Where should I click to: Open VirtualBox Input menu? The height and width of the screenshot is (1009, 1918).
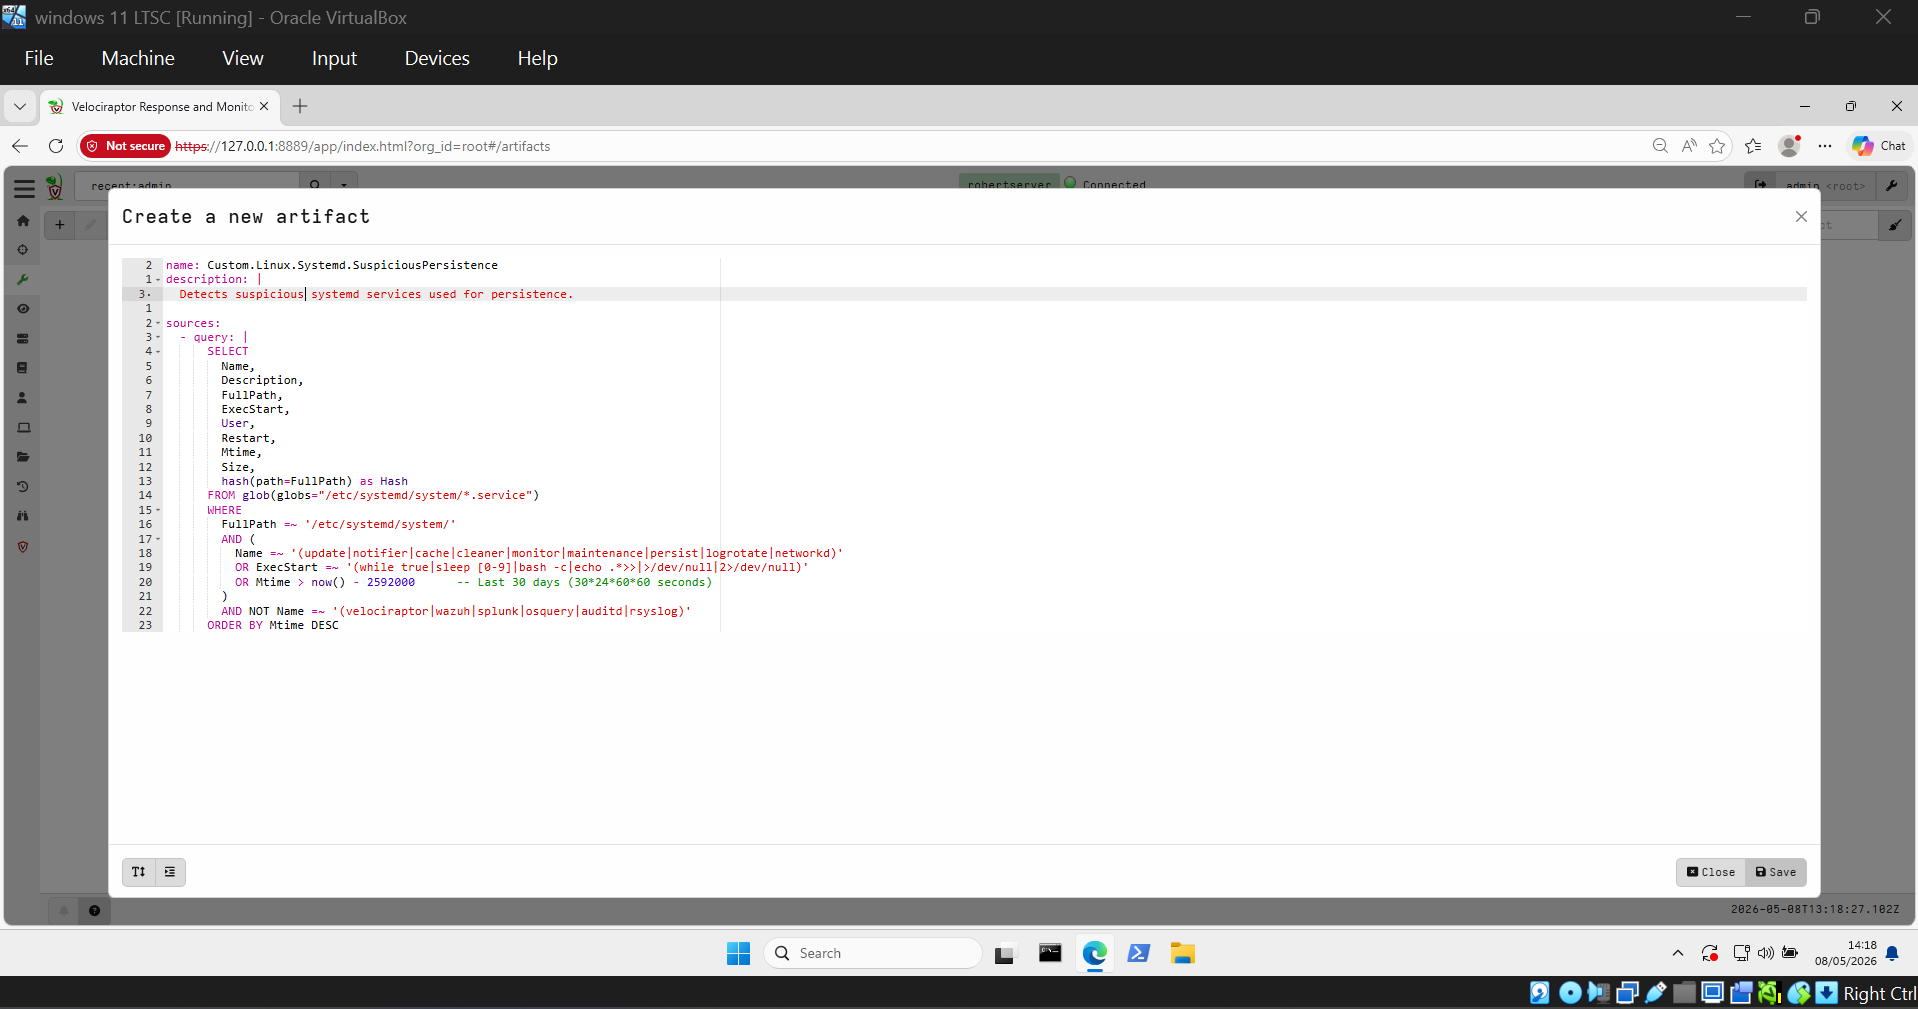(x=334, y=58)
